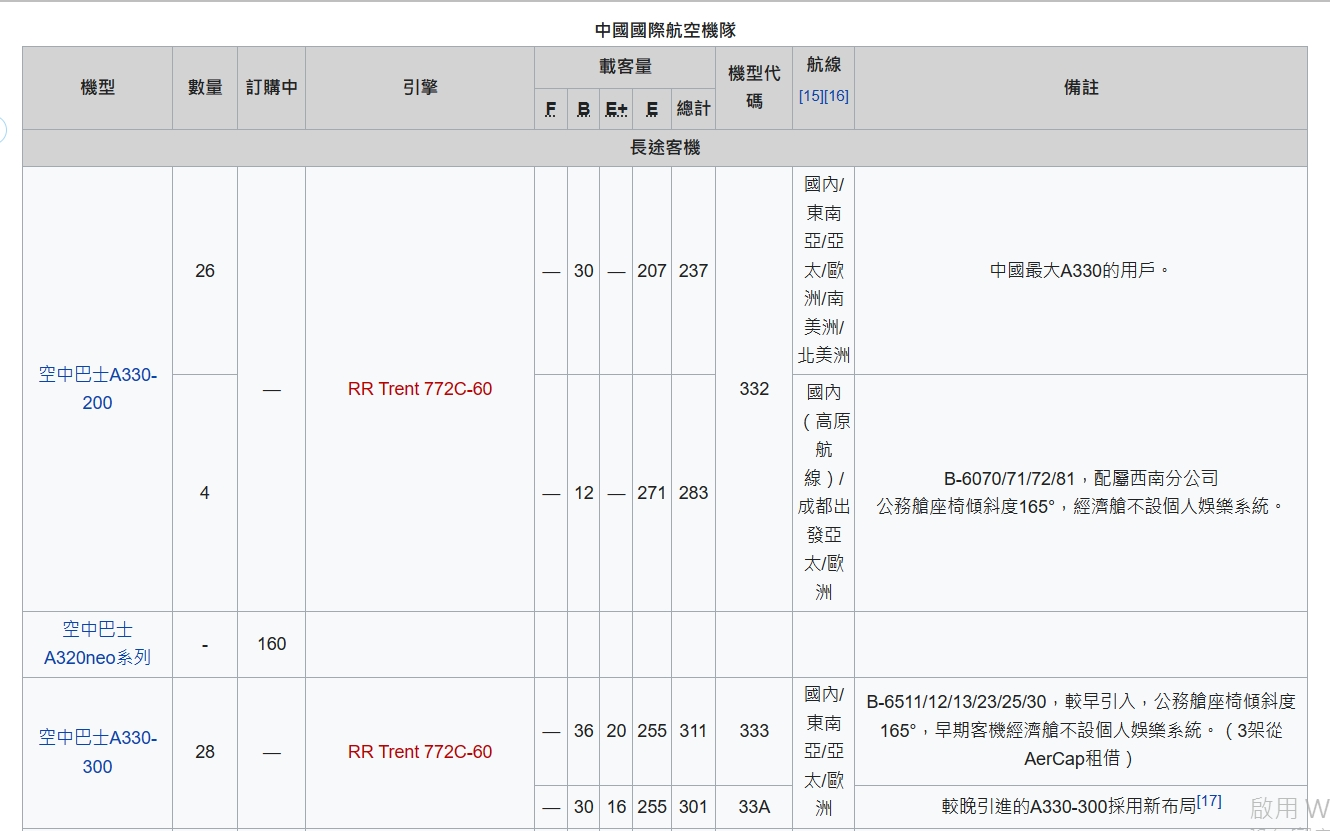Click the business seat count 36
The height and width of the screenshot is (831, 1330).
pos(584,731)
